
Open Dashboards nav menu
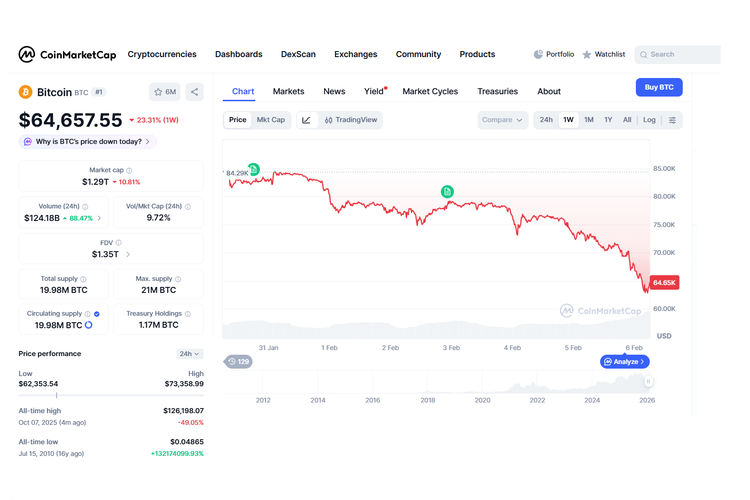pyautogui.click(x=239, y=55)
